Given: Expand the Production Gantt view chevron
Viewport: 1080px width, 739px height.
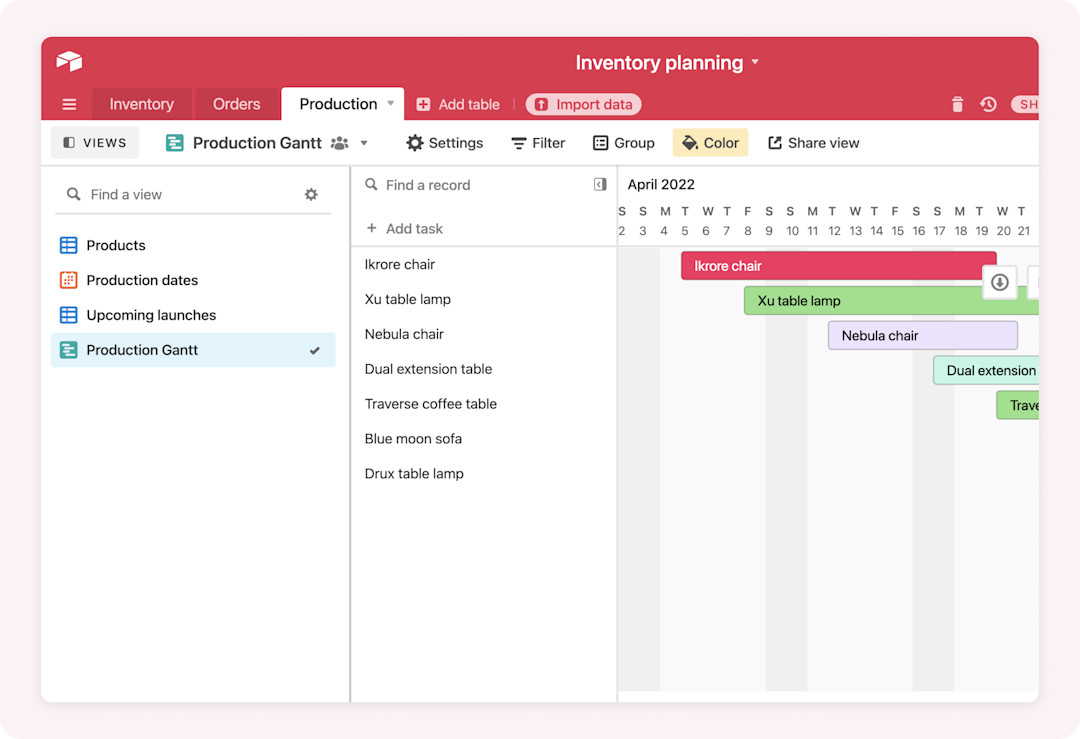Looking at the screenshot, I should 364,143.
